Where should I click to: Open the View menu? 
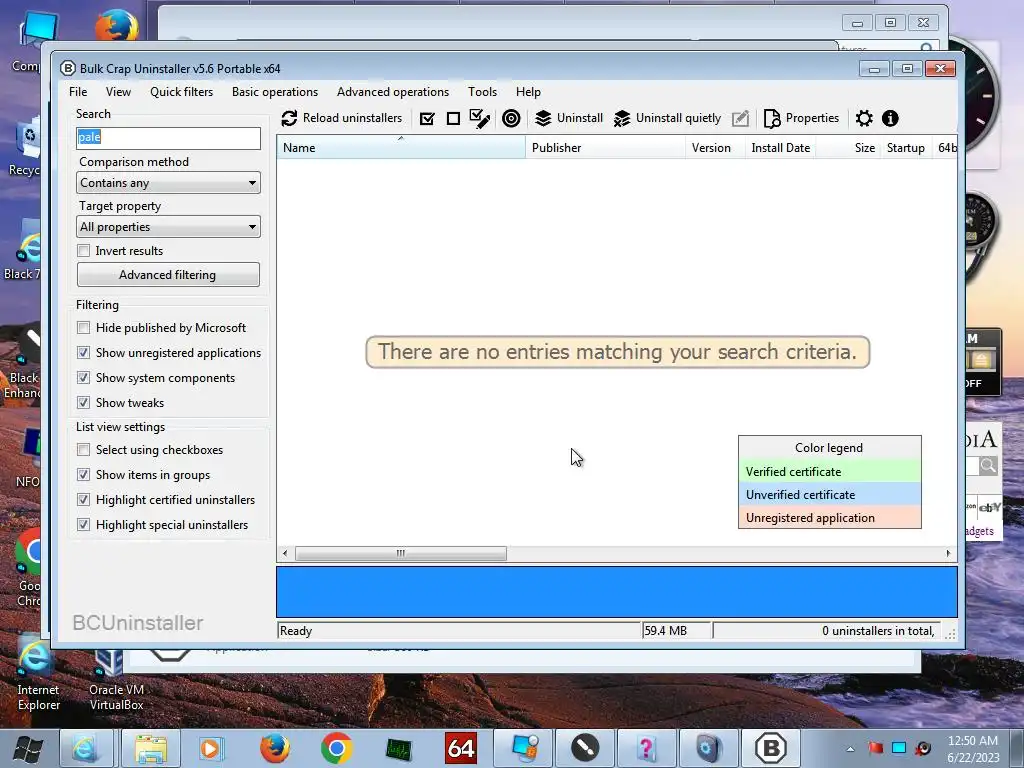click(118, 92)
